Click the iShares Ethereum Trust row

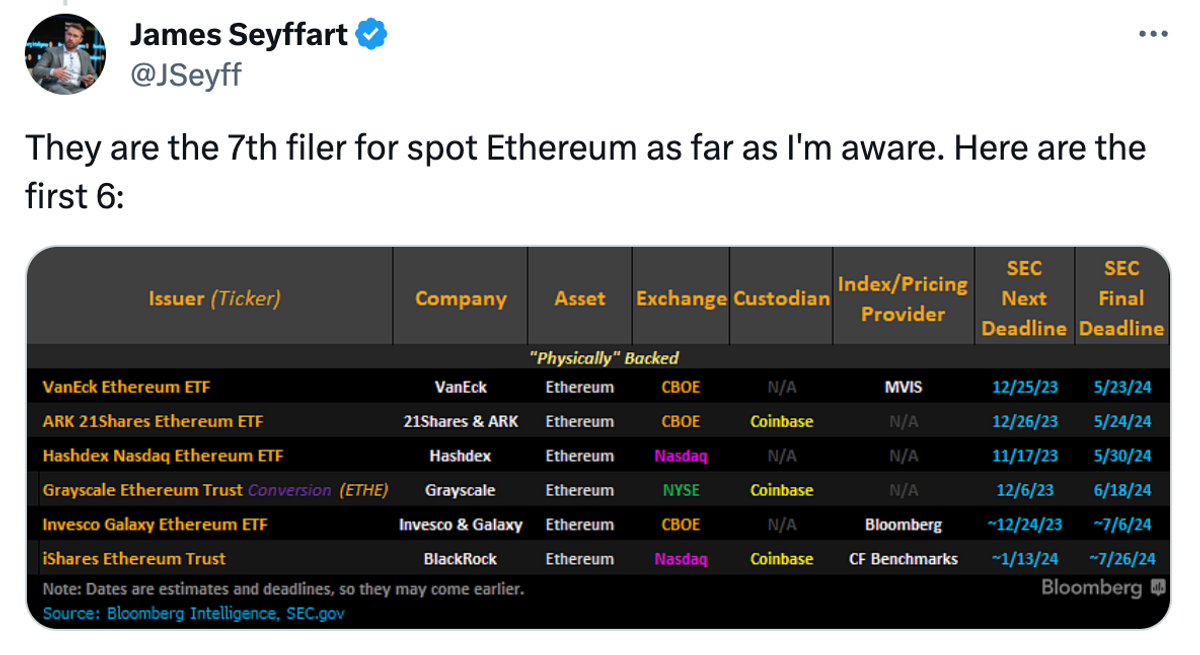[x=597, y=559]
